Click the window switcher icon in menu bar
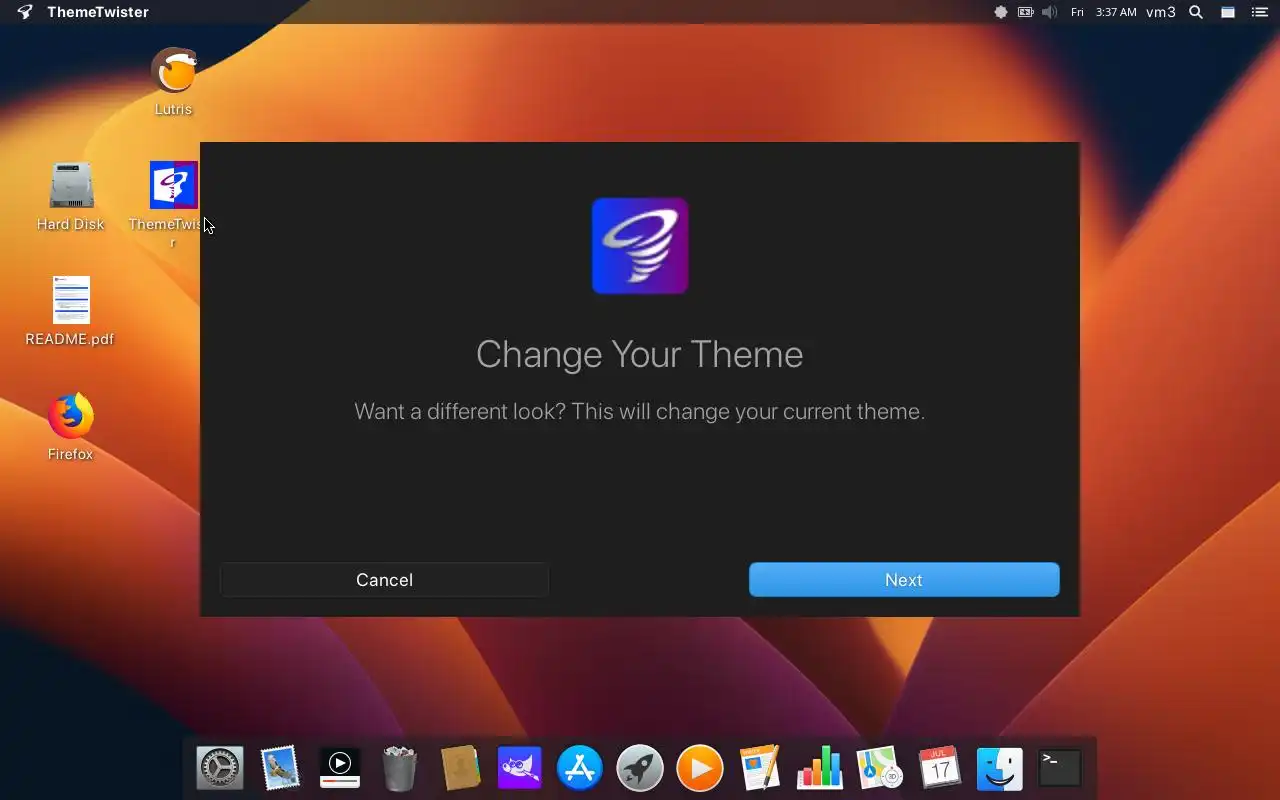Image resolution: width=1280 pixels, height=800 pixels. coord(1228,12)
